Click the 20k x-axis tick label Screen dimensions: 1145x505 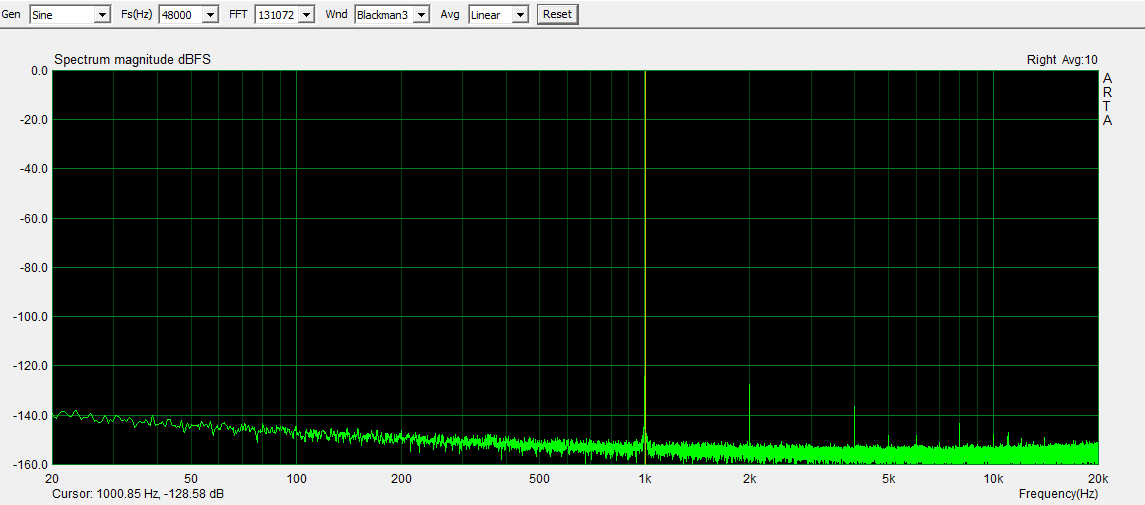point(1097,479)
